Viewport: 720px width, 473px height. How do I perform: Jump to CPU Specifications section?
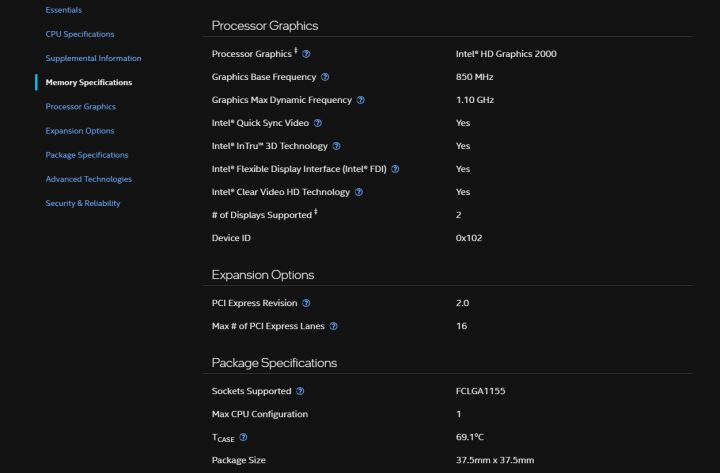(x=80, y=34)
